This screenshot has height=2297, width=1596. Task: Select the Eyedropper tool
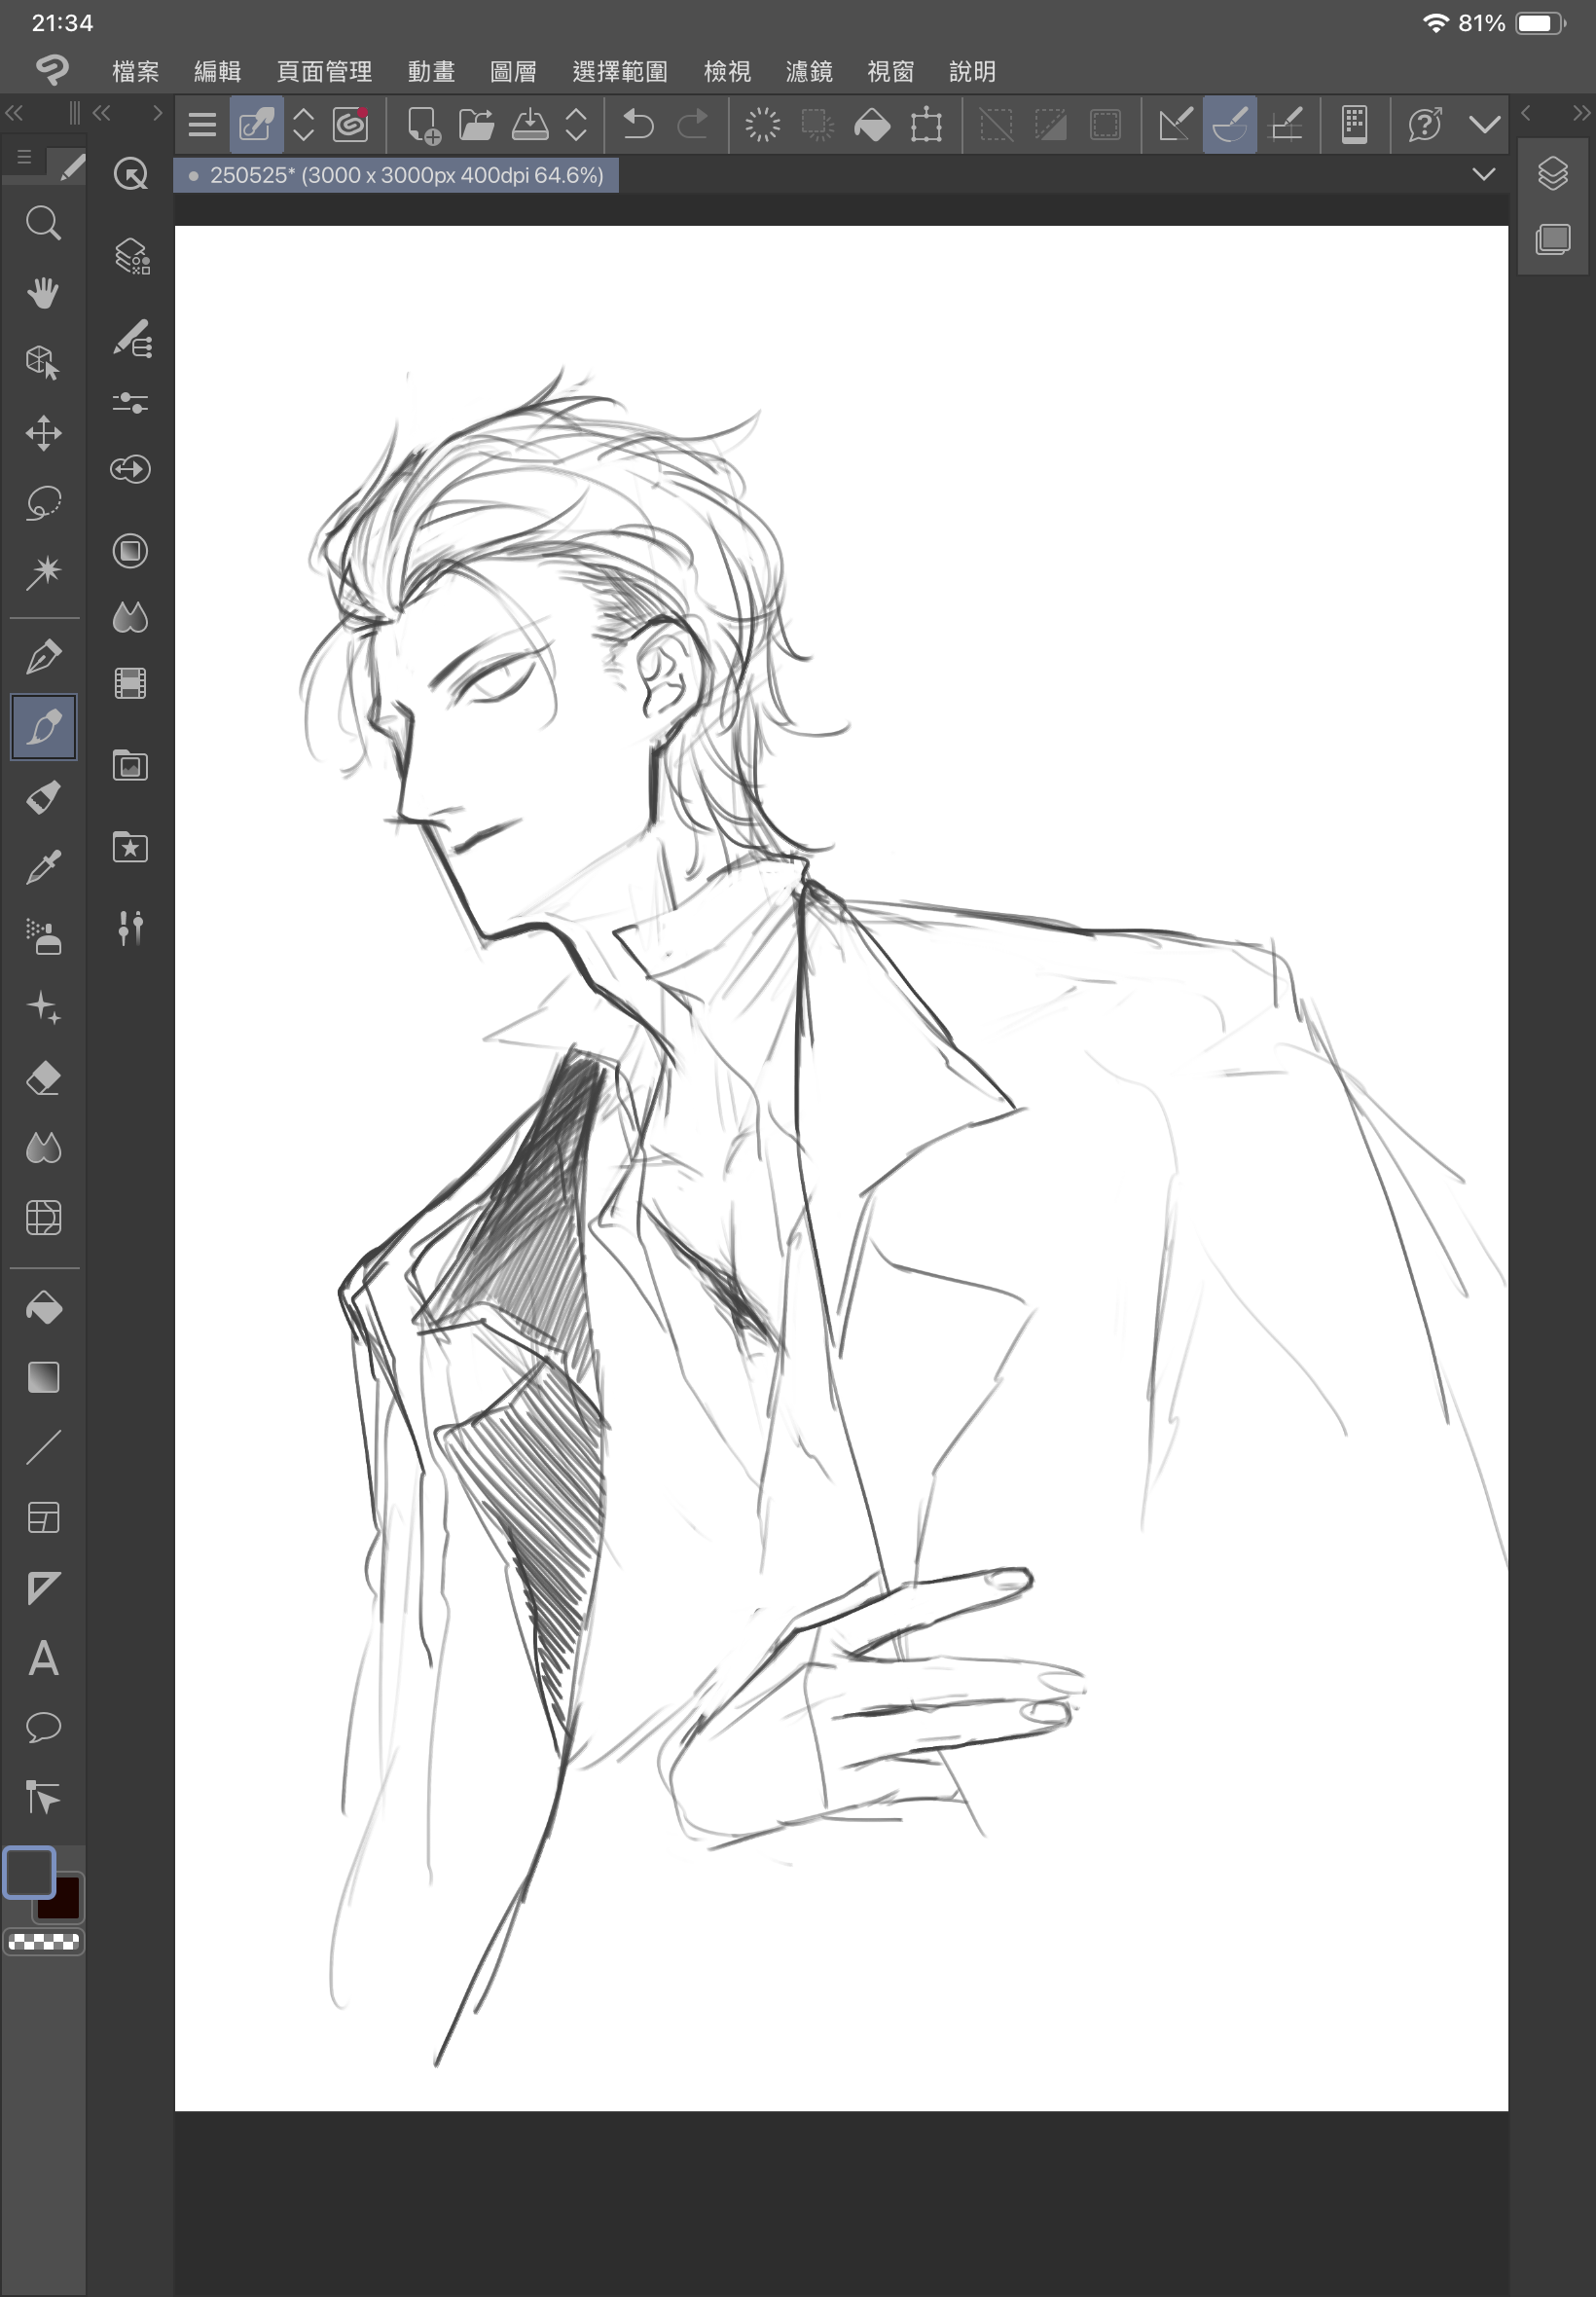(x=43, y=867)
